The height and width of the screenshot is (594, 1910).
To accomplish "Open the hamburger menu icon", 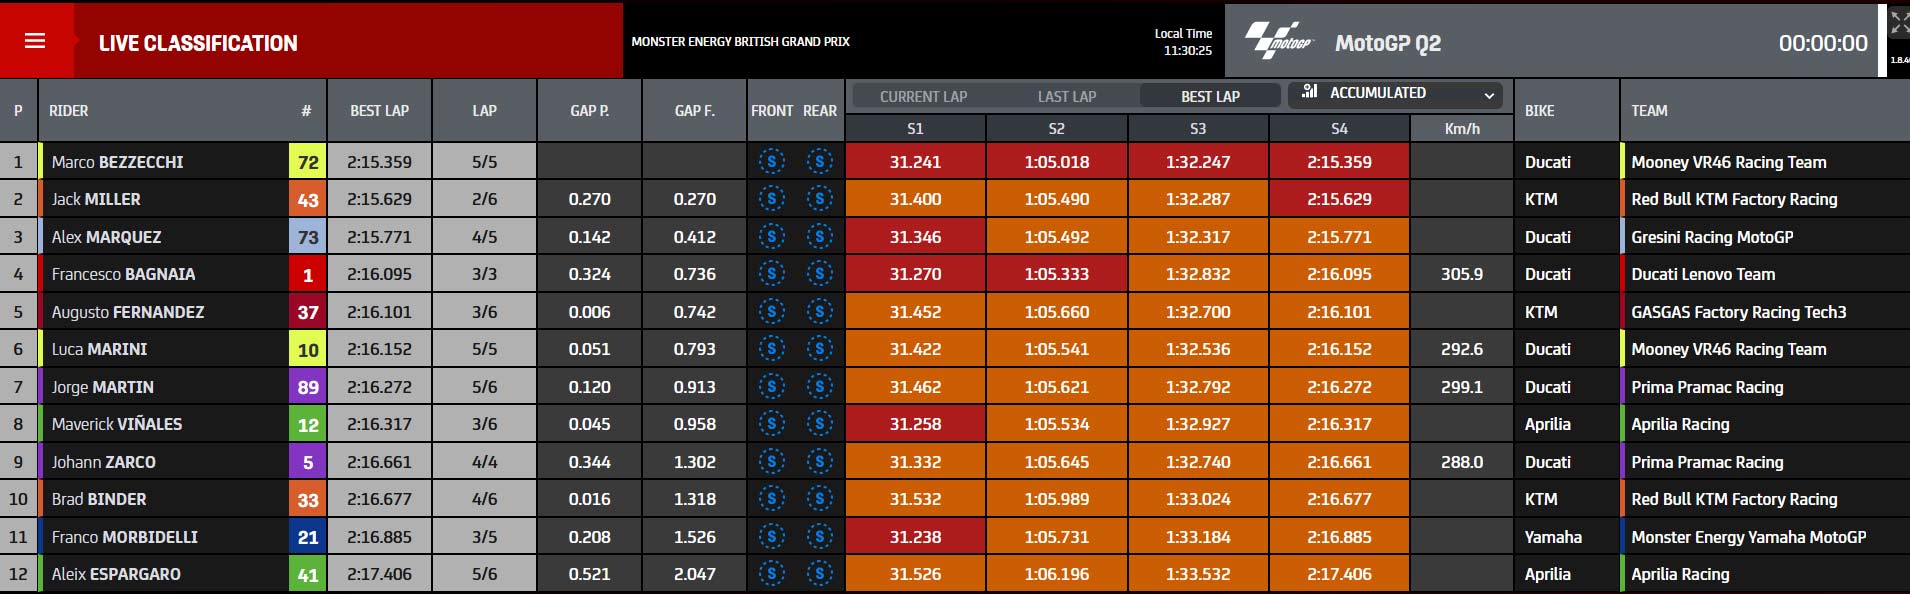I will (x=35, y=41).
